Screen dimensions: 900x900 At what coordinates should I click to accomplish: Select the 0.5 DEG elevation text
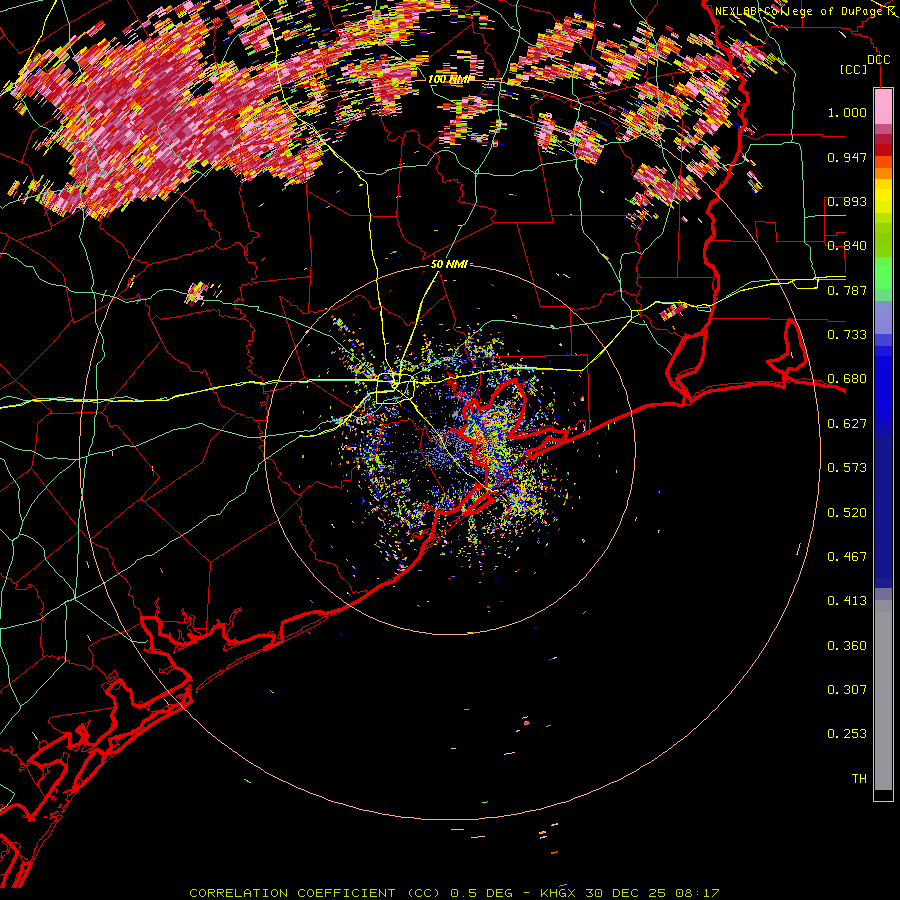click(481, 893)
